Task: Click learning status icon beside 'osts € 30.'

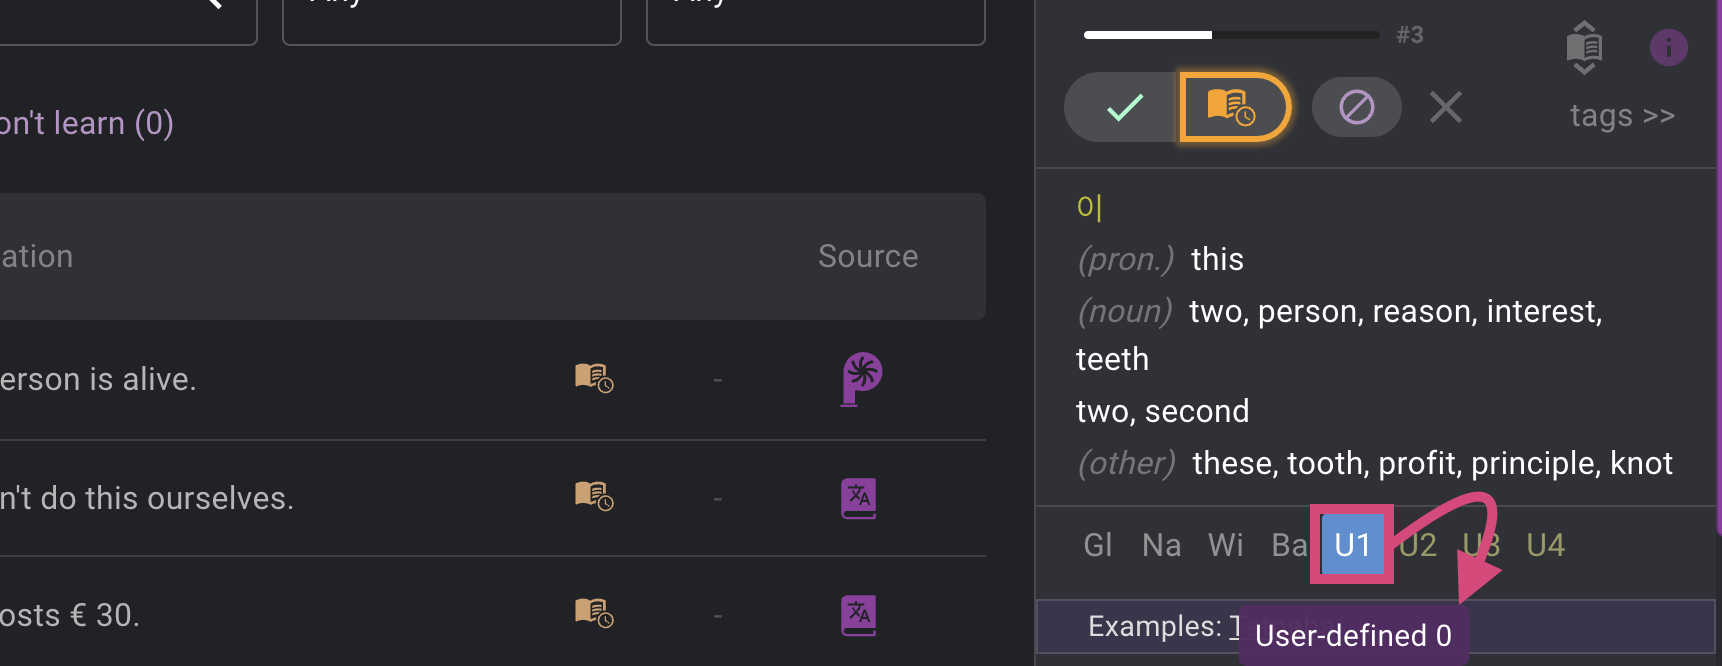Action: tap(594, 612)
